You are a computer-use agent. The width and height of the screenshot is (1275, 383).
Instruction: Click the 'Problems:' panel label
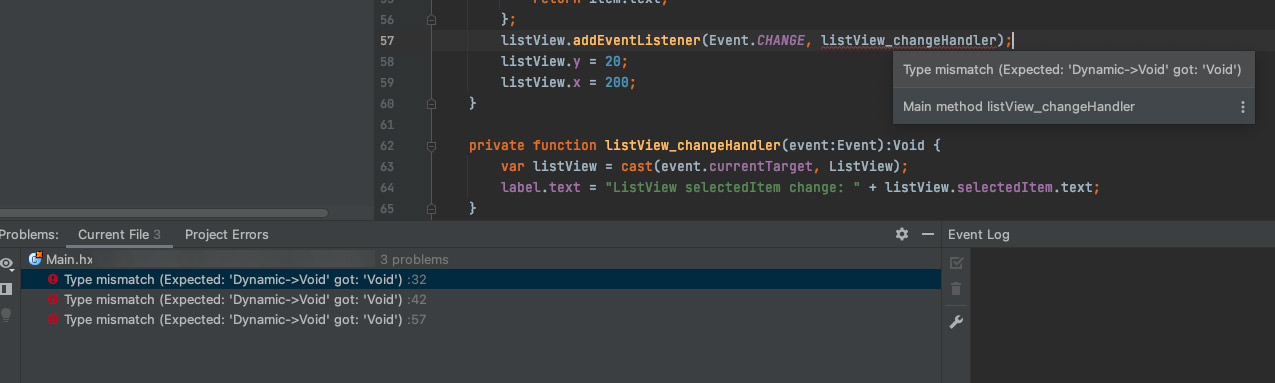click(x=29, y=234)
